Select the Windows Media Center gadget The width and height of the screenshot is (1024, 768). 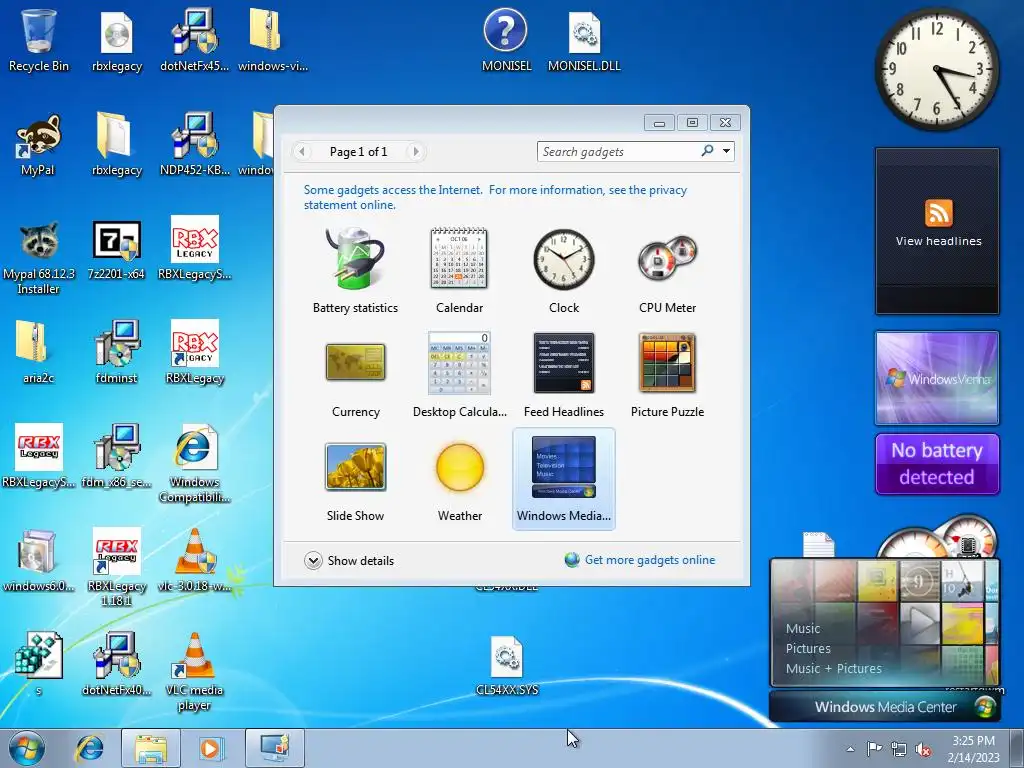tap(564, 478)
